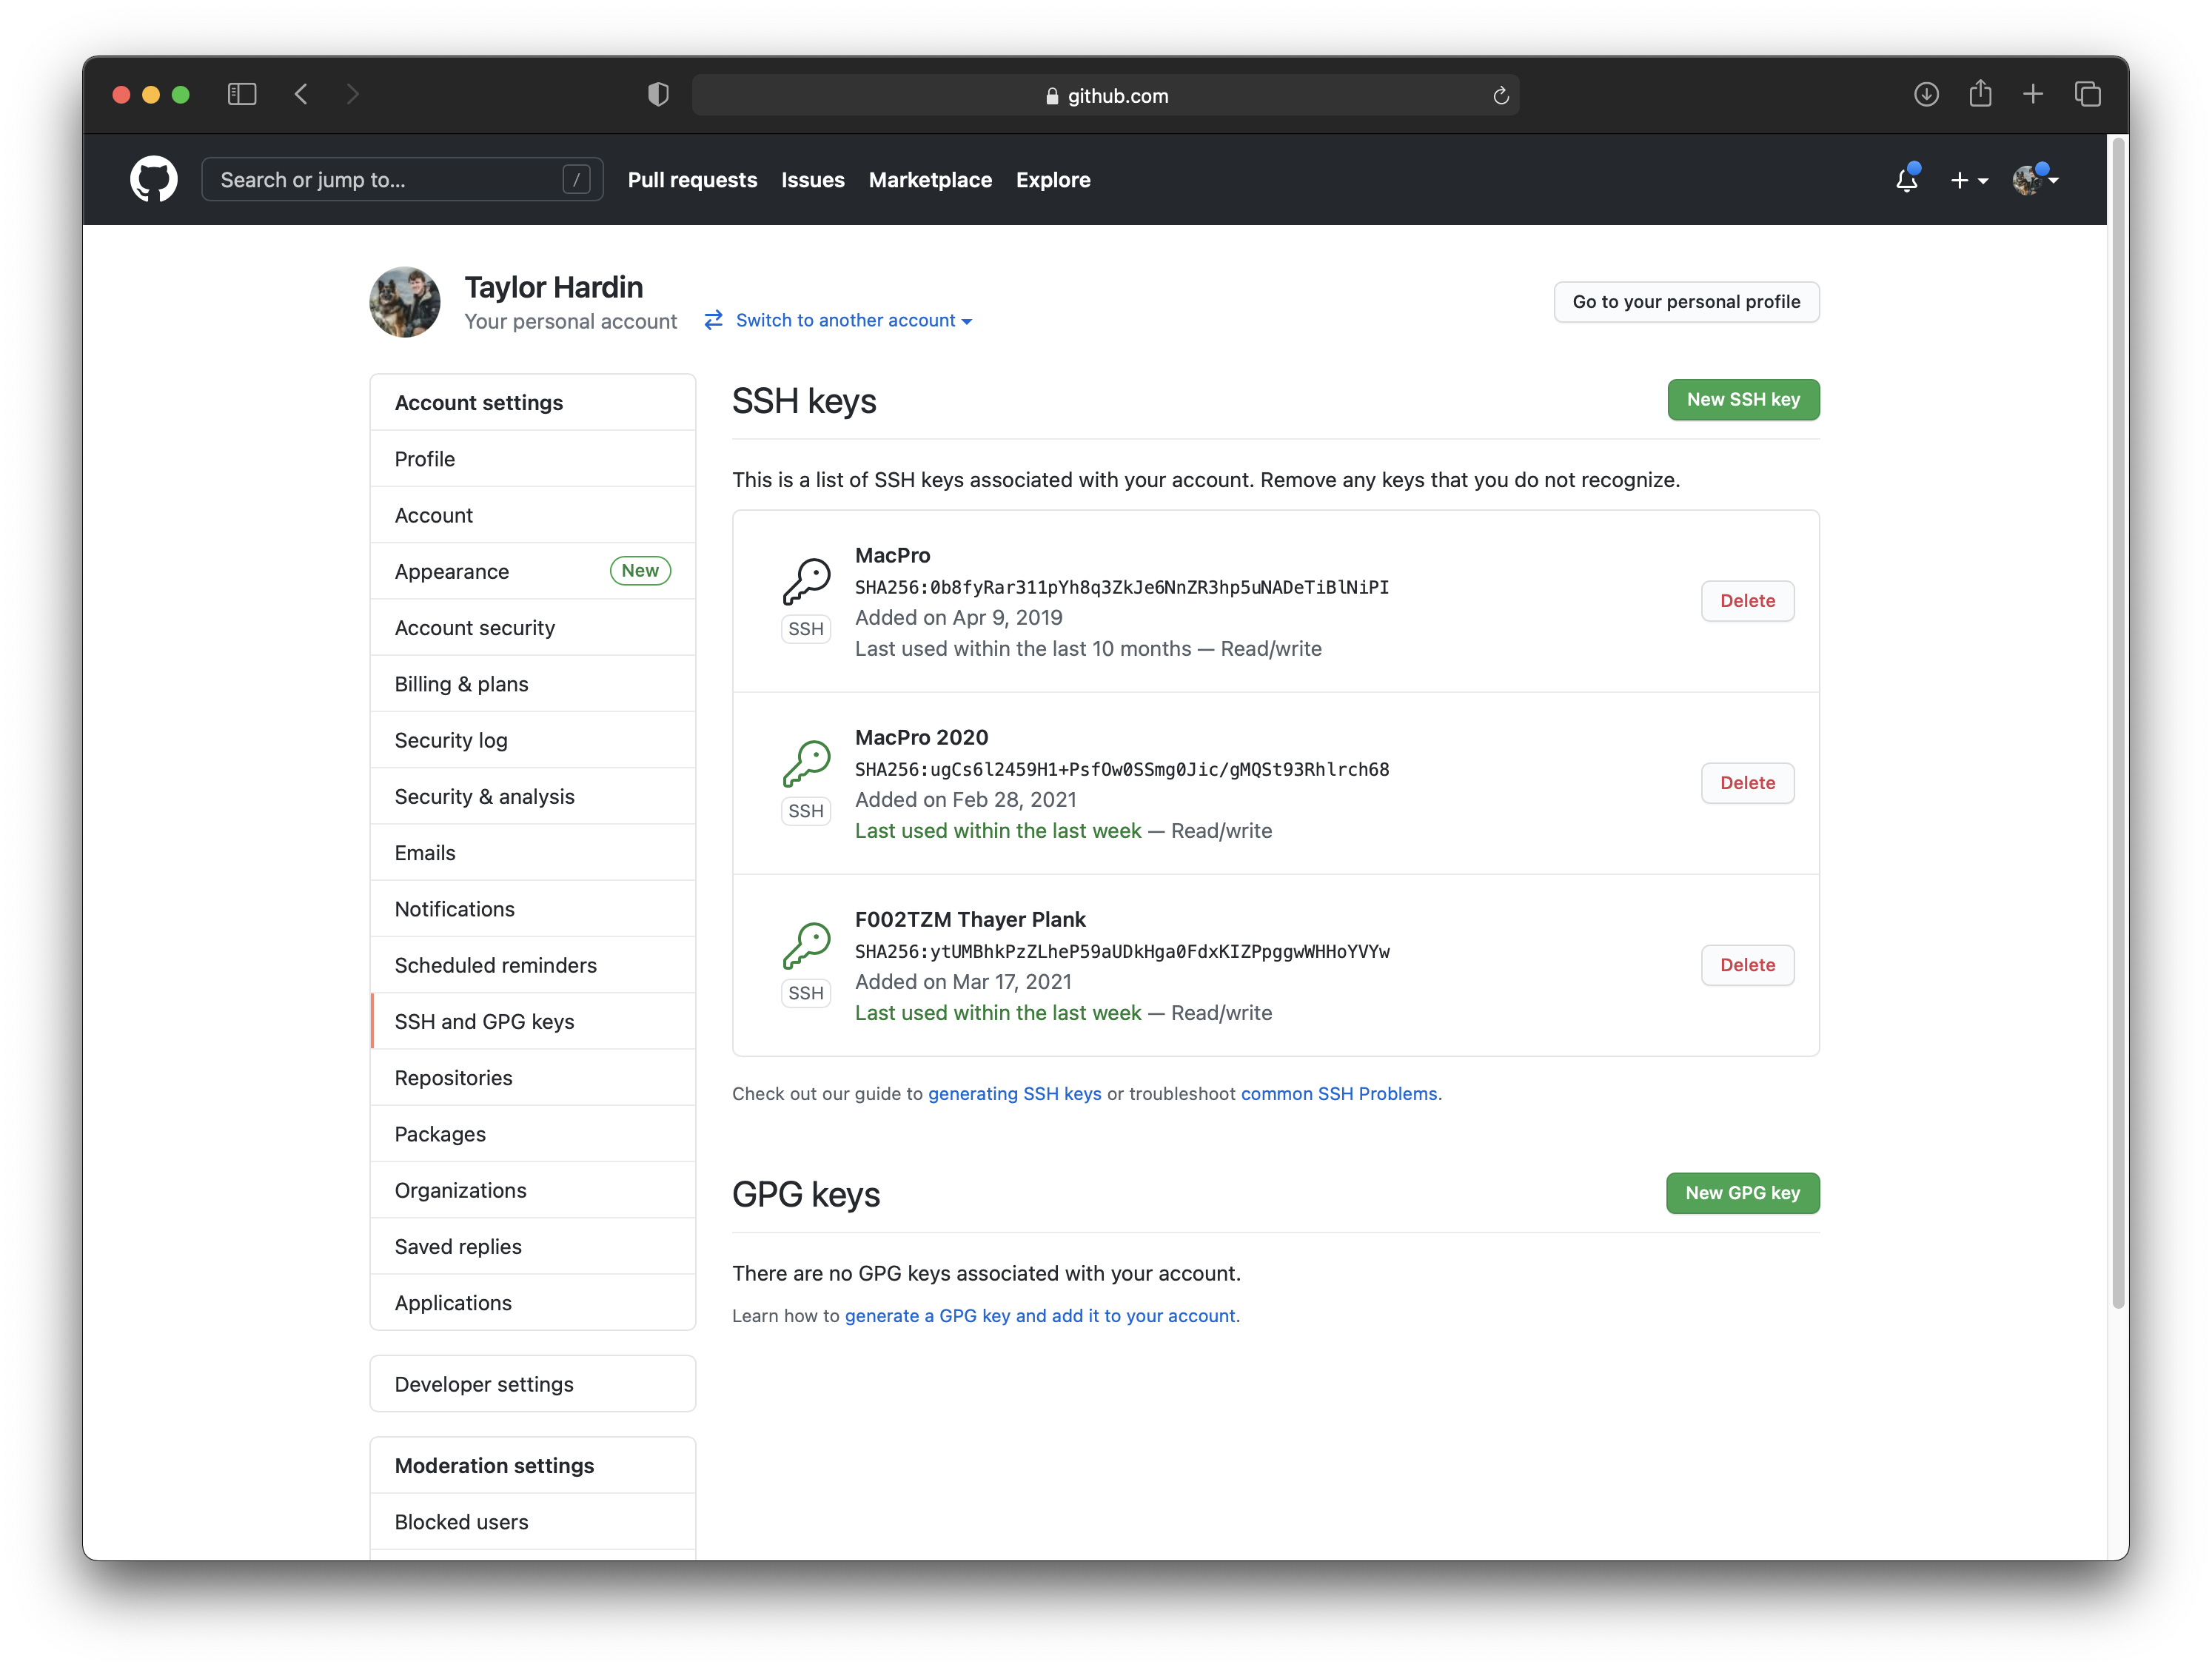Click the privacy shield icon
Viewport: 2212px width, 1670px height.
pyautogui.click(x=658, y=95)
